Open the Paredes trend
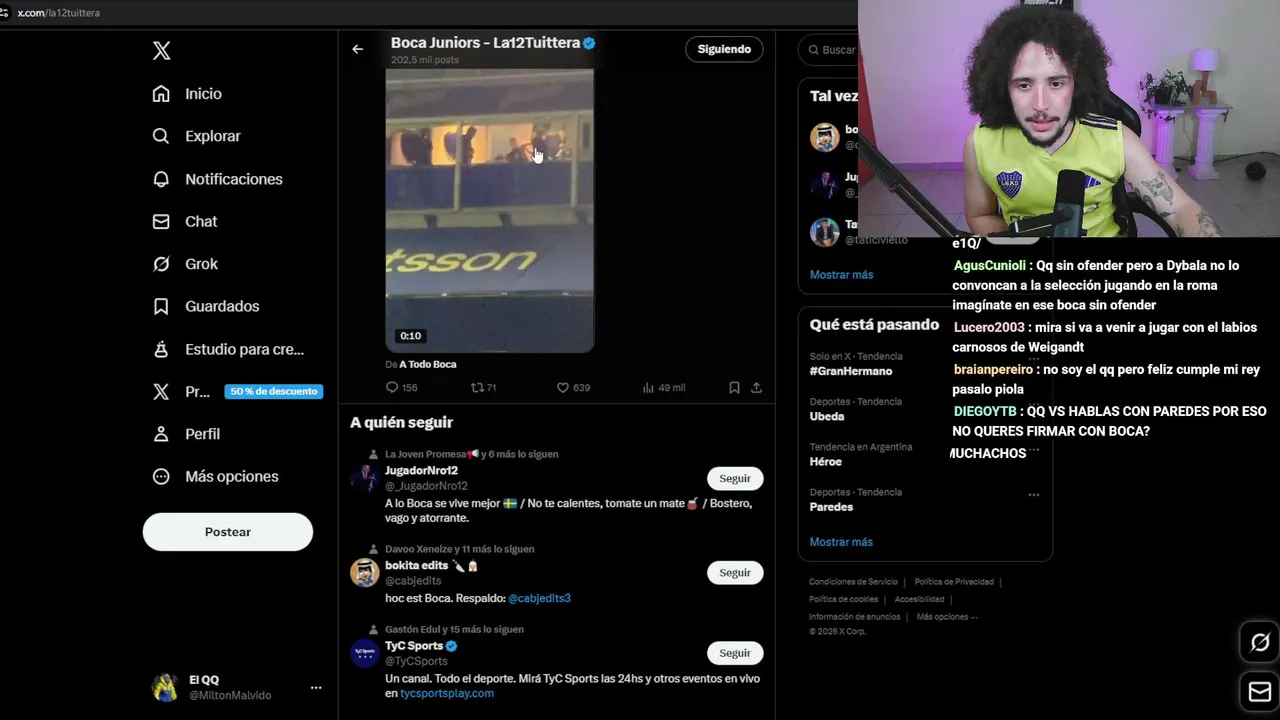This screenshot has height=720, width=1280. tap(831, 507)
